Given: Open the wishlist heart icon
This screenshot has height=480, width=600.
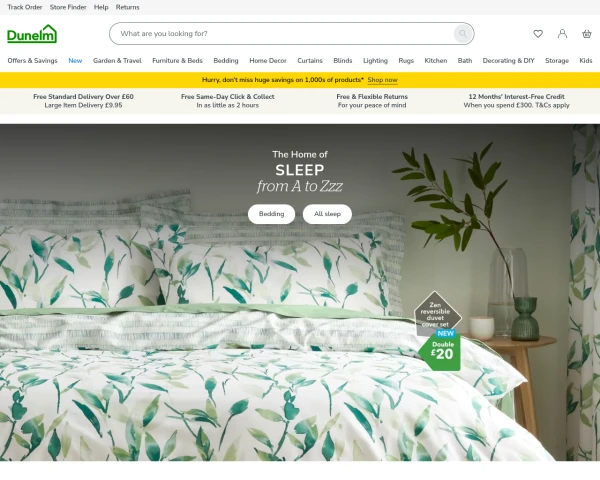Looking at the screenshot, I should (538, 34).
